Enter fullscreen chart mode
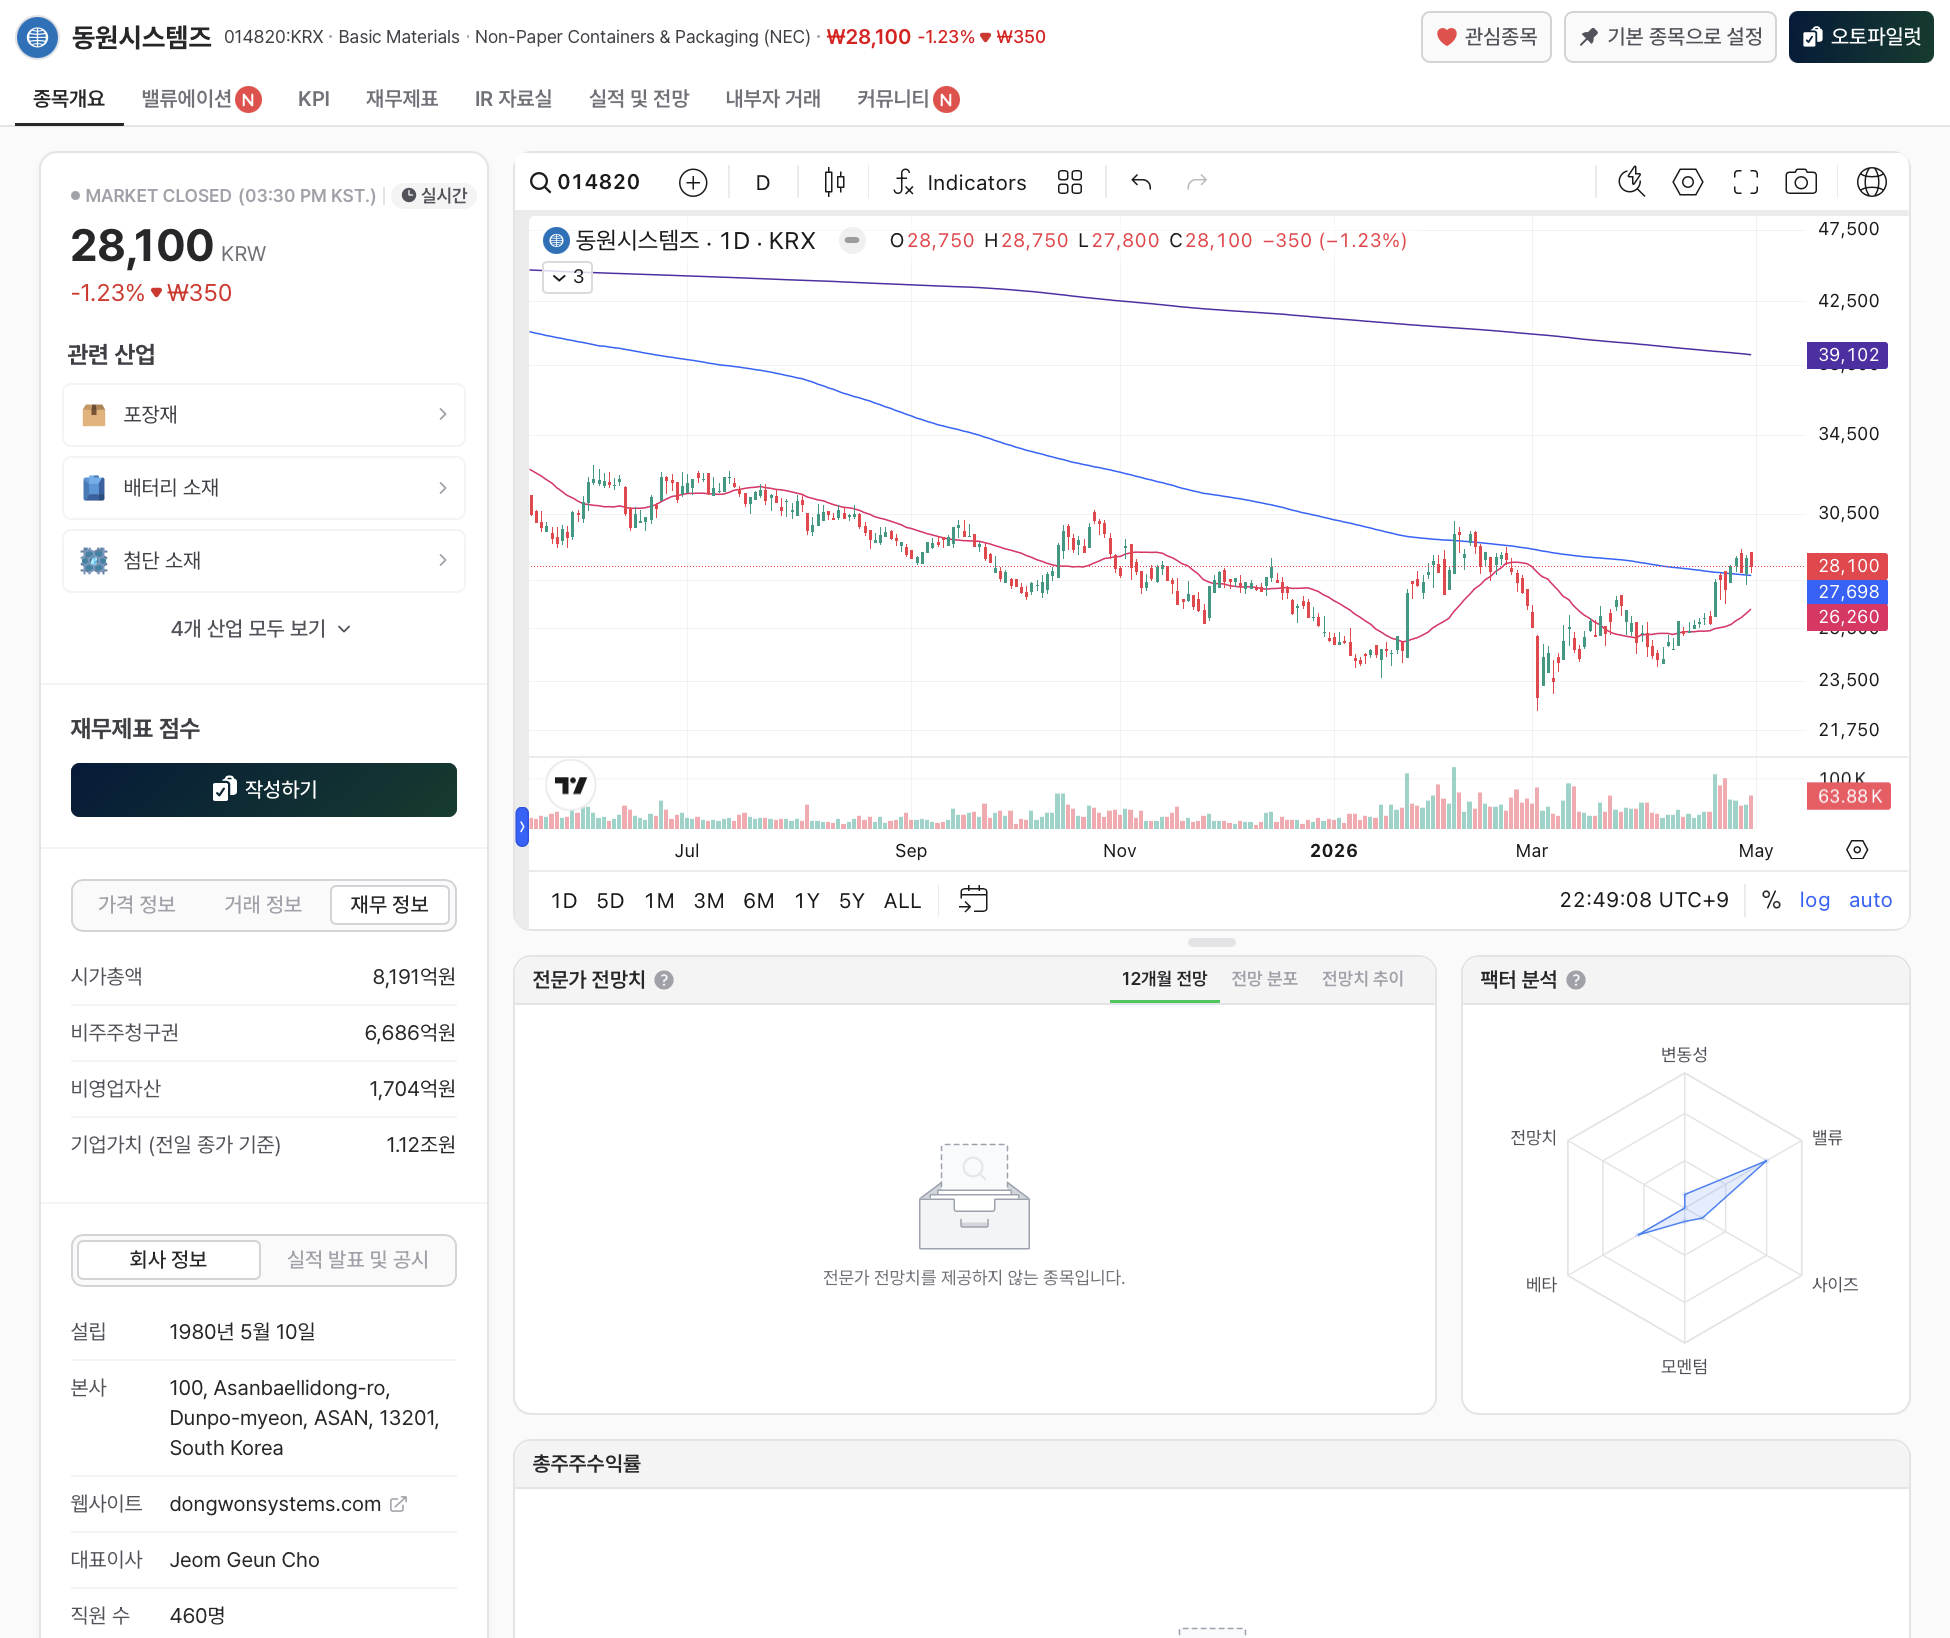The height and width of the screenshot is (1638, 1950). click(x=1746, y=182)
